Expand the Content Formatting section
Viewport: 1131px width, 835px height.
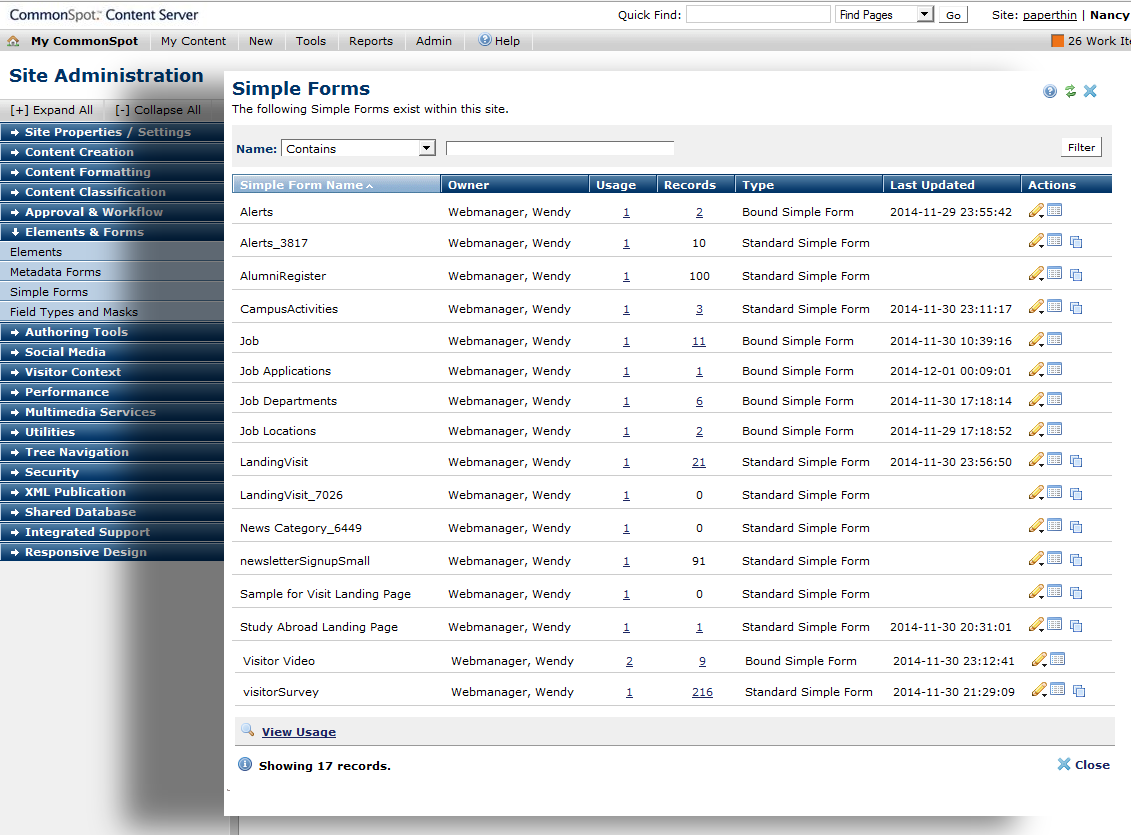pyautogui.click(x=112, y=172)
